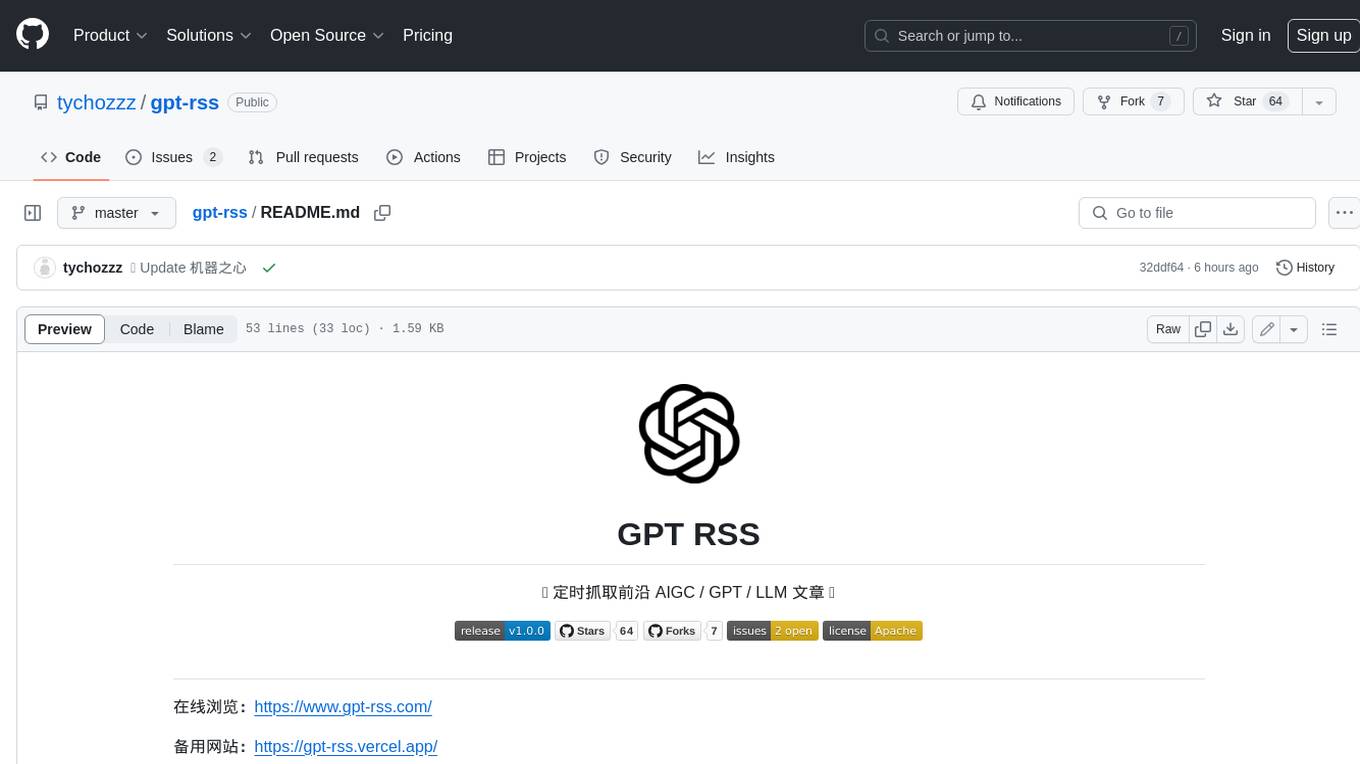Image resolution: width=1360 pixels, height=764 pixels.
Task: Click the license Apache badge
Action: point(872,631)
